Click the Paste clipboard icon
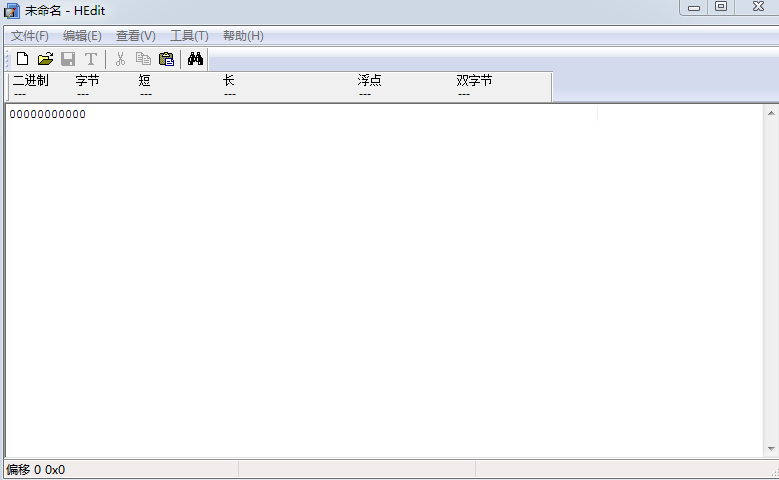This screenshot has height=480, width=779. (x=166, y=59)
